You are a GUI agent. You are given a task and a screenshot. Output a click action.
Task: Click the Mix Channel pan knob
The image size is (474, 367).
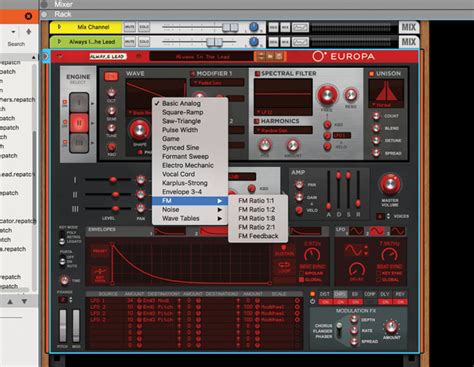254,27
